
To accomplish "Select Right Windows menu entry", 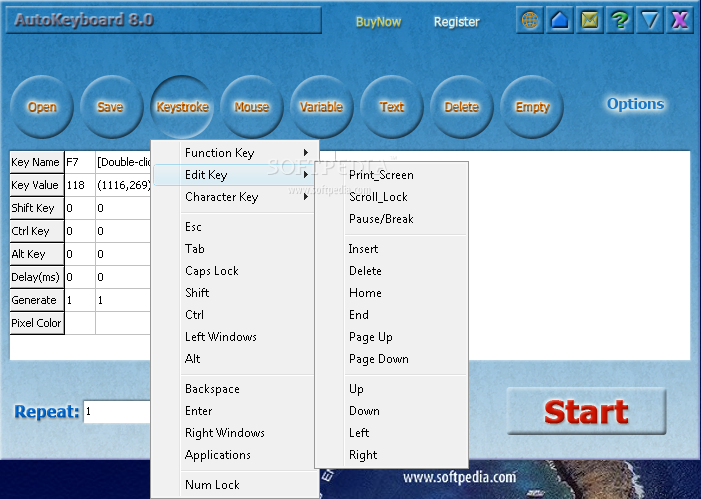I will (235, 433).
